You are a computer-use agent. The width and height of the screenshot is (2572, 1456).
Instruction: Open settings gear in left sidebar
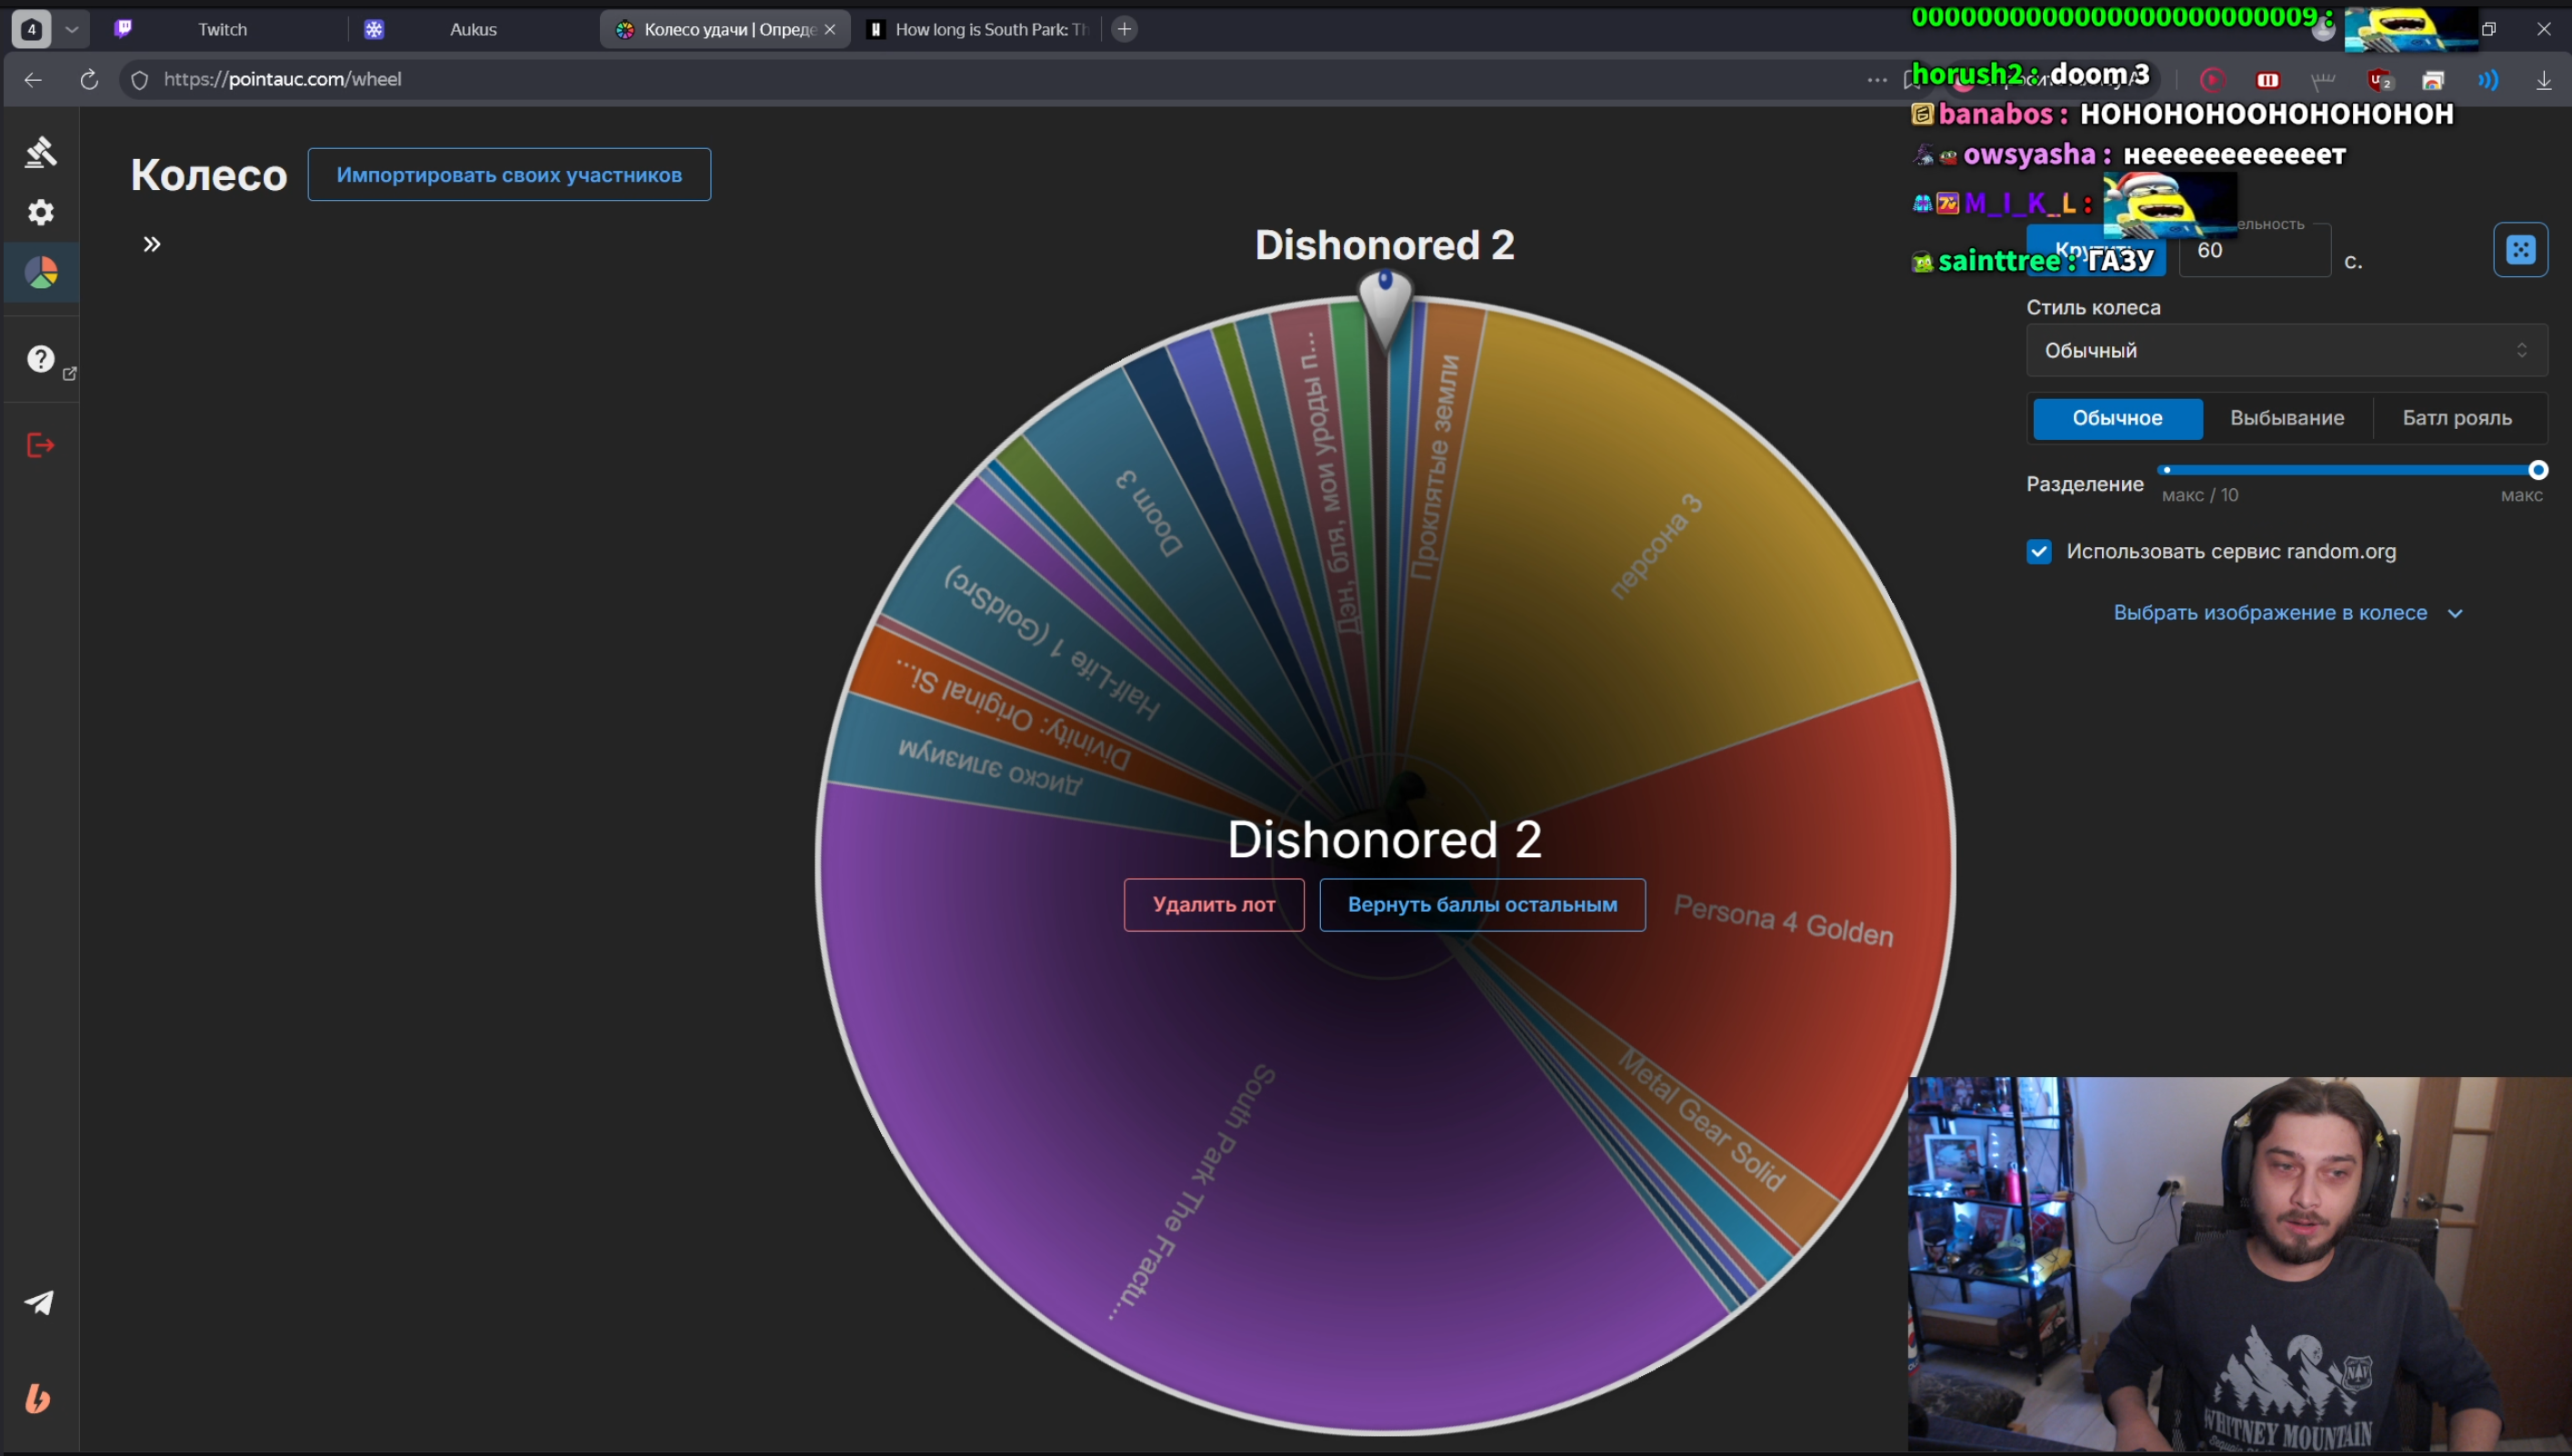coord(40,212)
